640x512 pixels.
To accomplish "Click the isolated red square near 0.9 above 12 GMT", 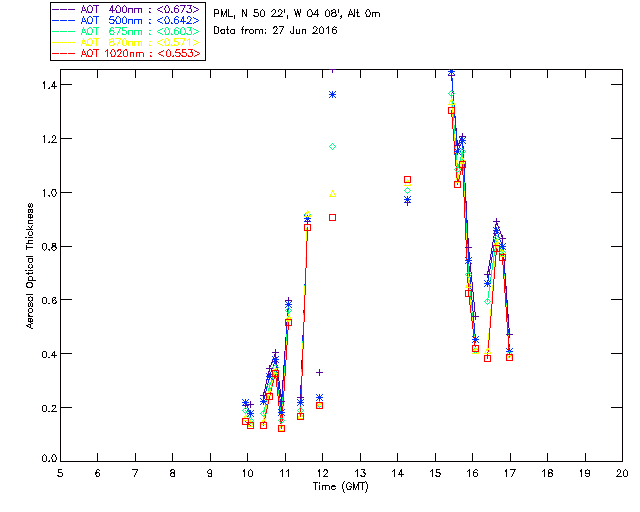I will [x=332, y=217].
